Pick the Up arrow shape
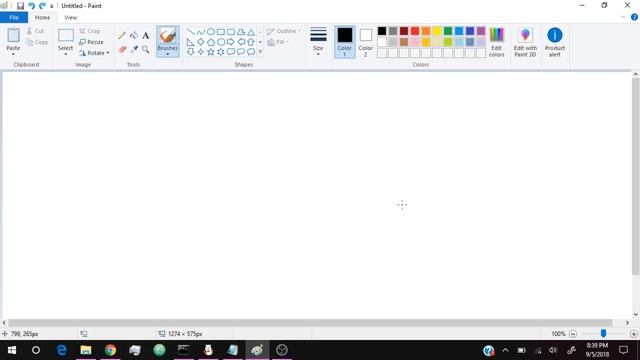The width and height of the screenshot is (640, 360). point(251,42)
